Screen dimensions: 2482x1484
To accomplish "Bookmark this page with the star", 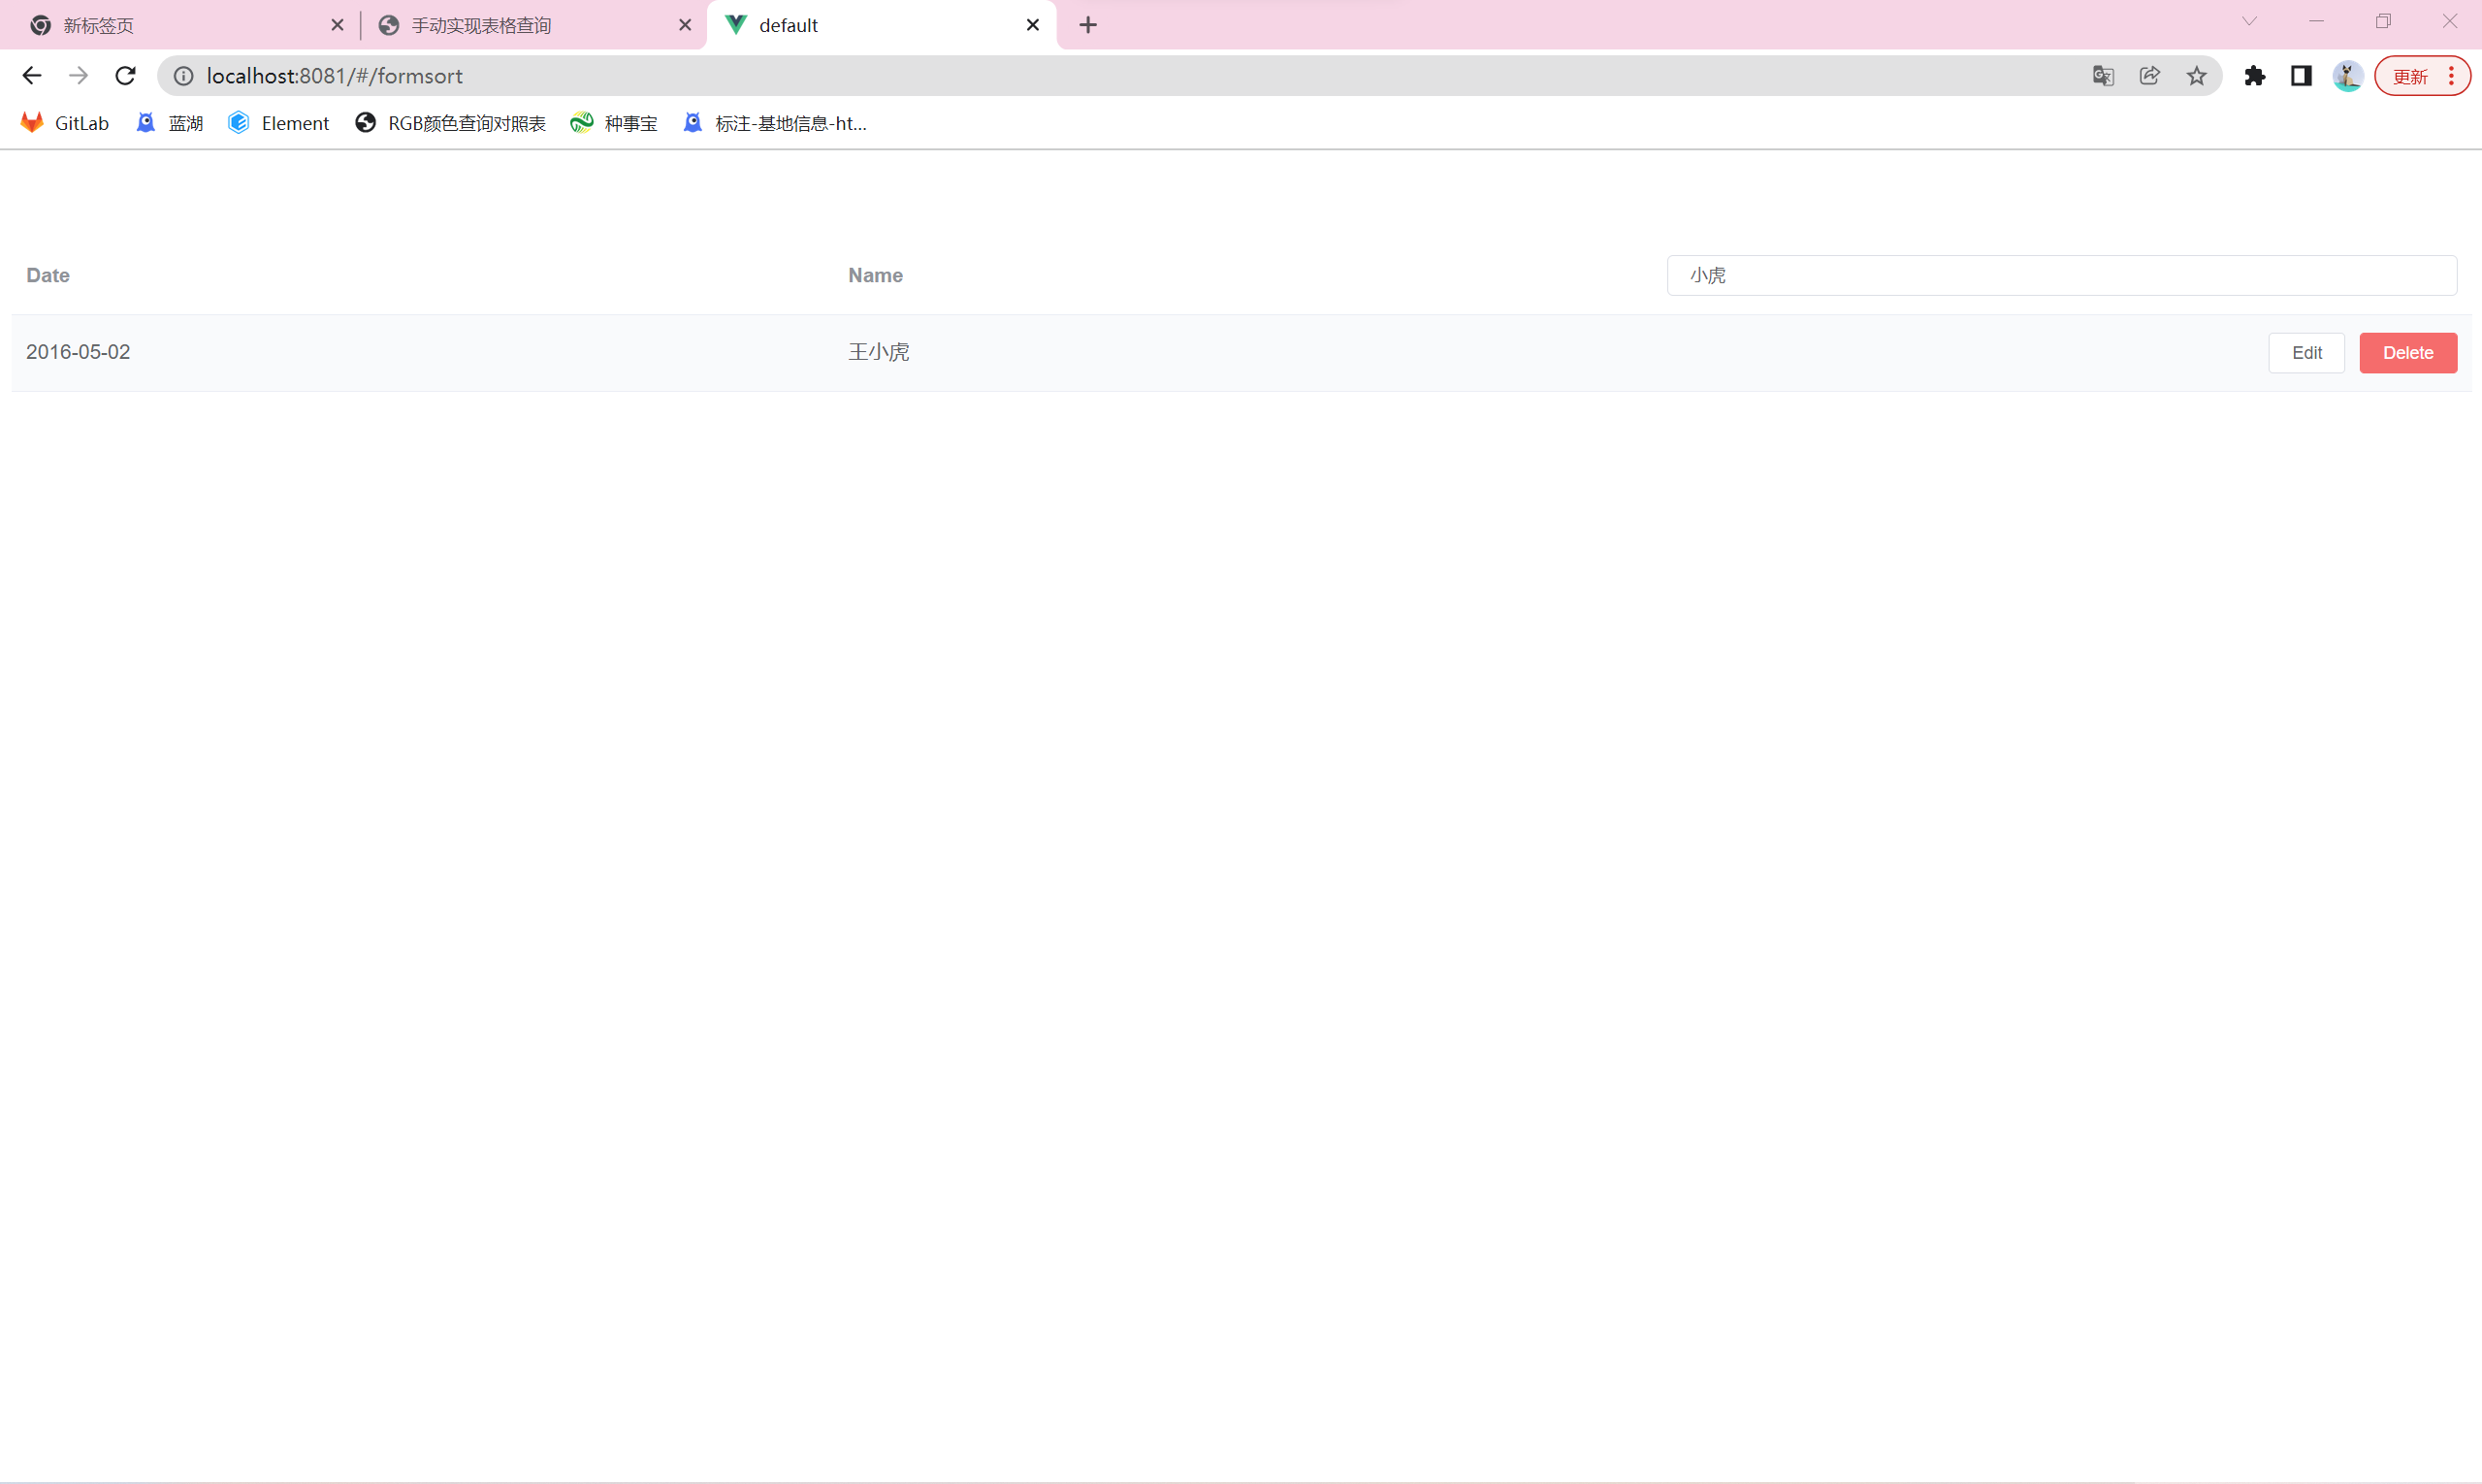I will [x=2196, y=76].
